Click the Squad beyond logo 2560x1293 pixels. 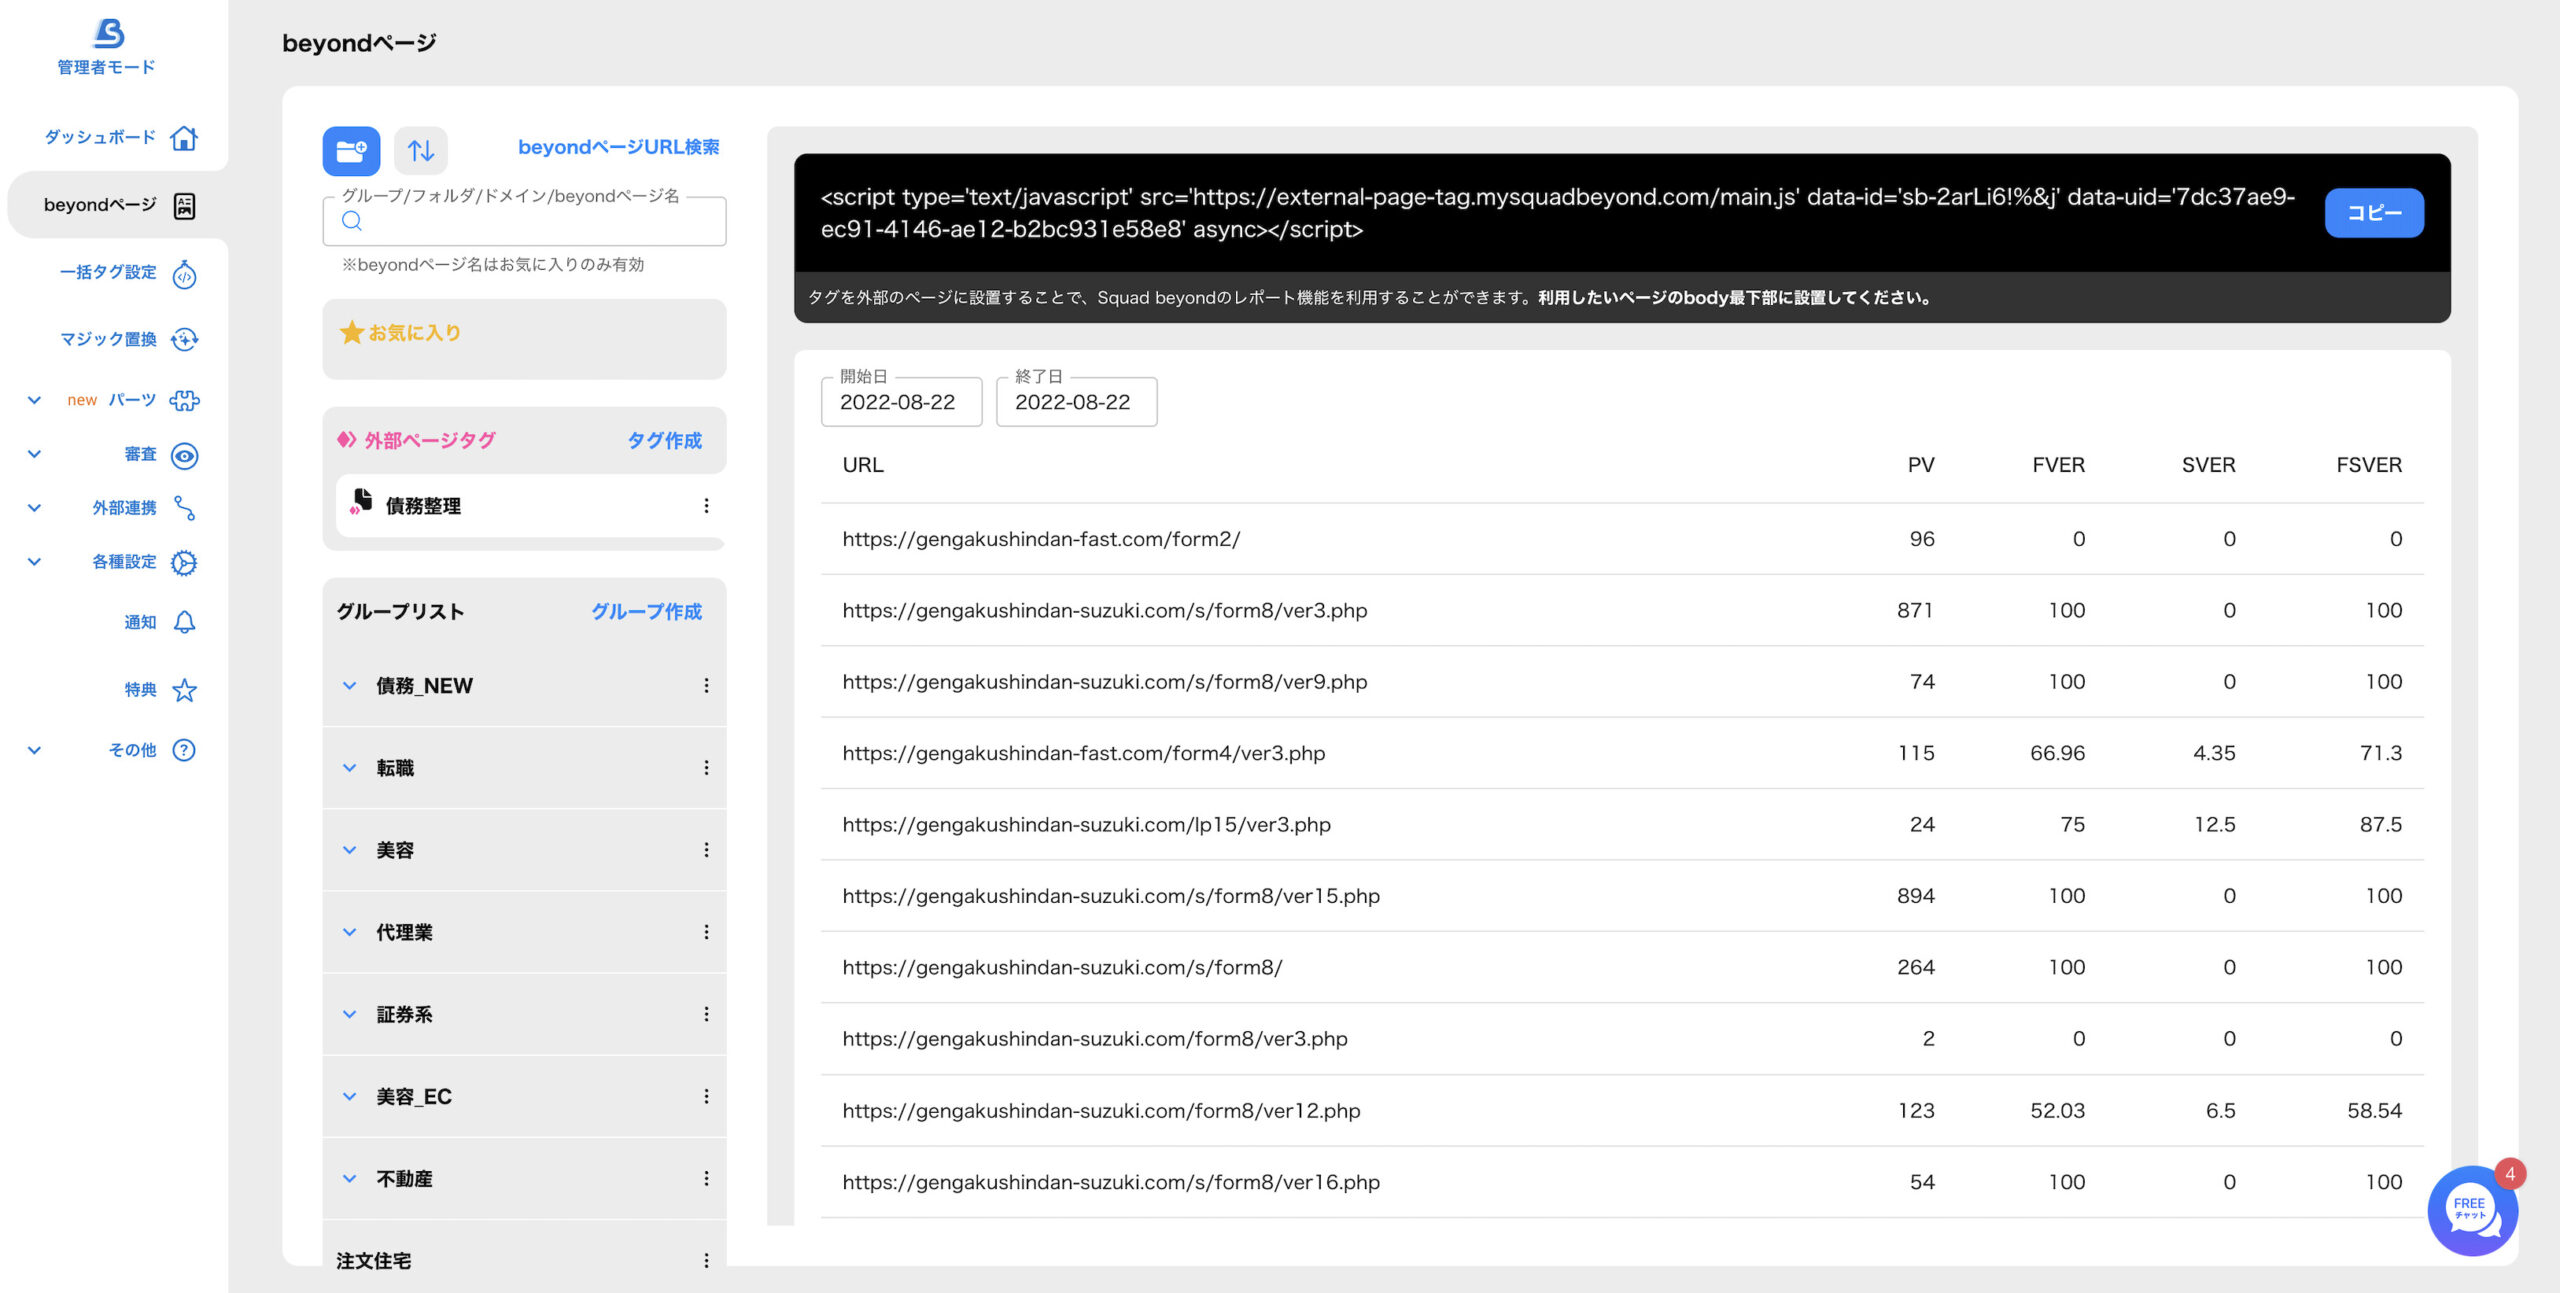108,33
